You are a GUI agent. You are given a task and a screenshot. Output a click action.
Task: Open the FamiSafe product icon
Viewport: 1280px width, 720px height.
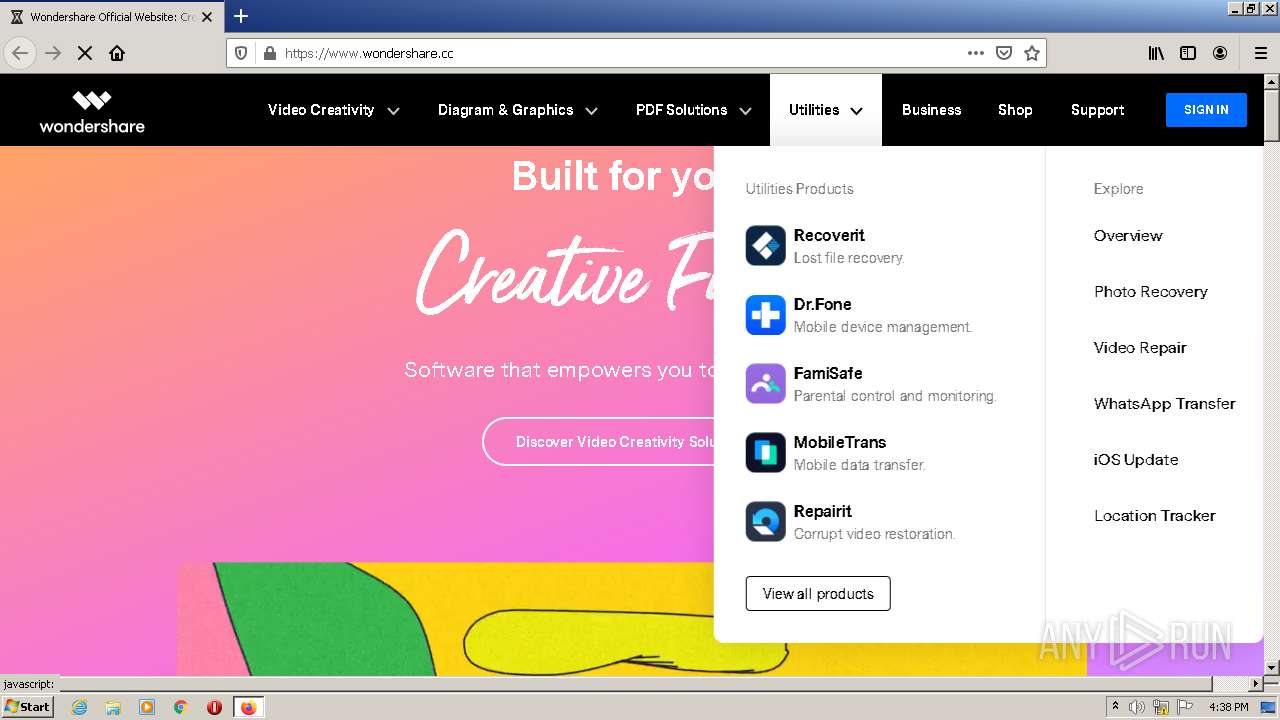pyautogui.click(x=766, y=384)
